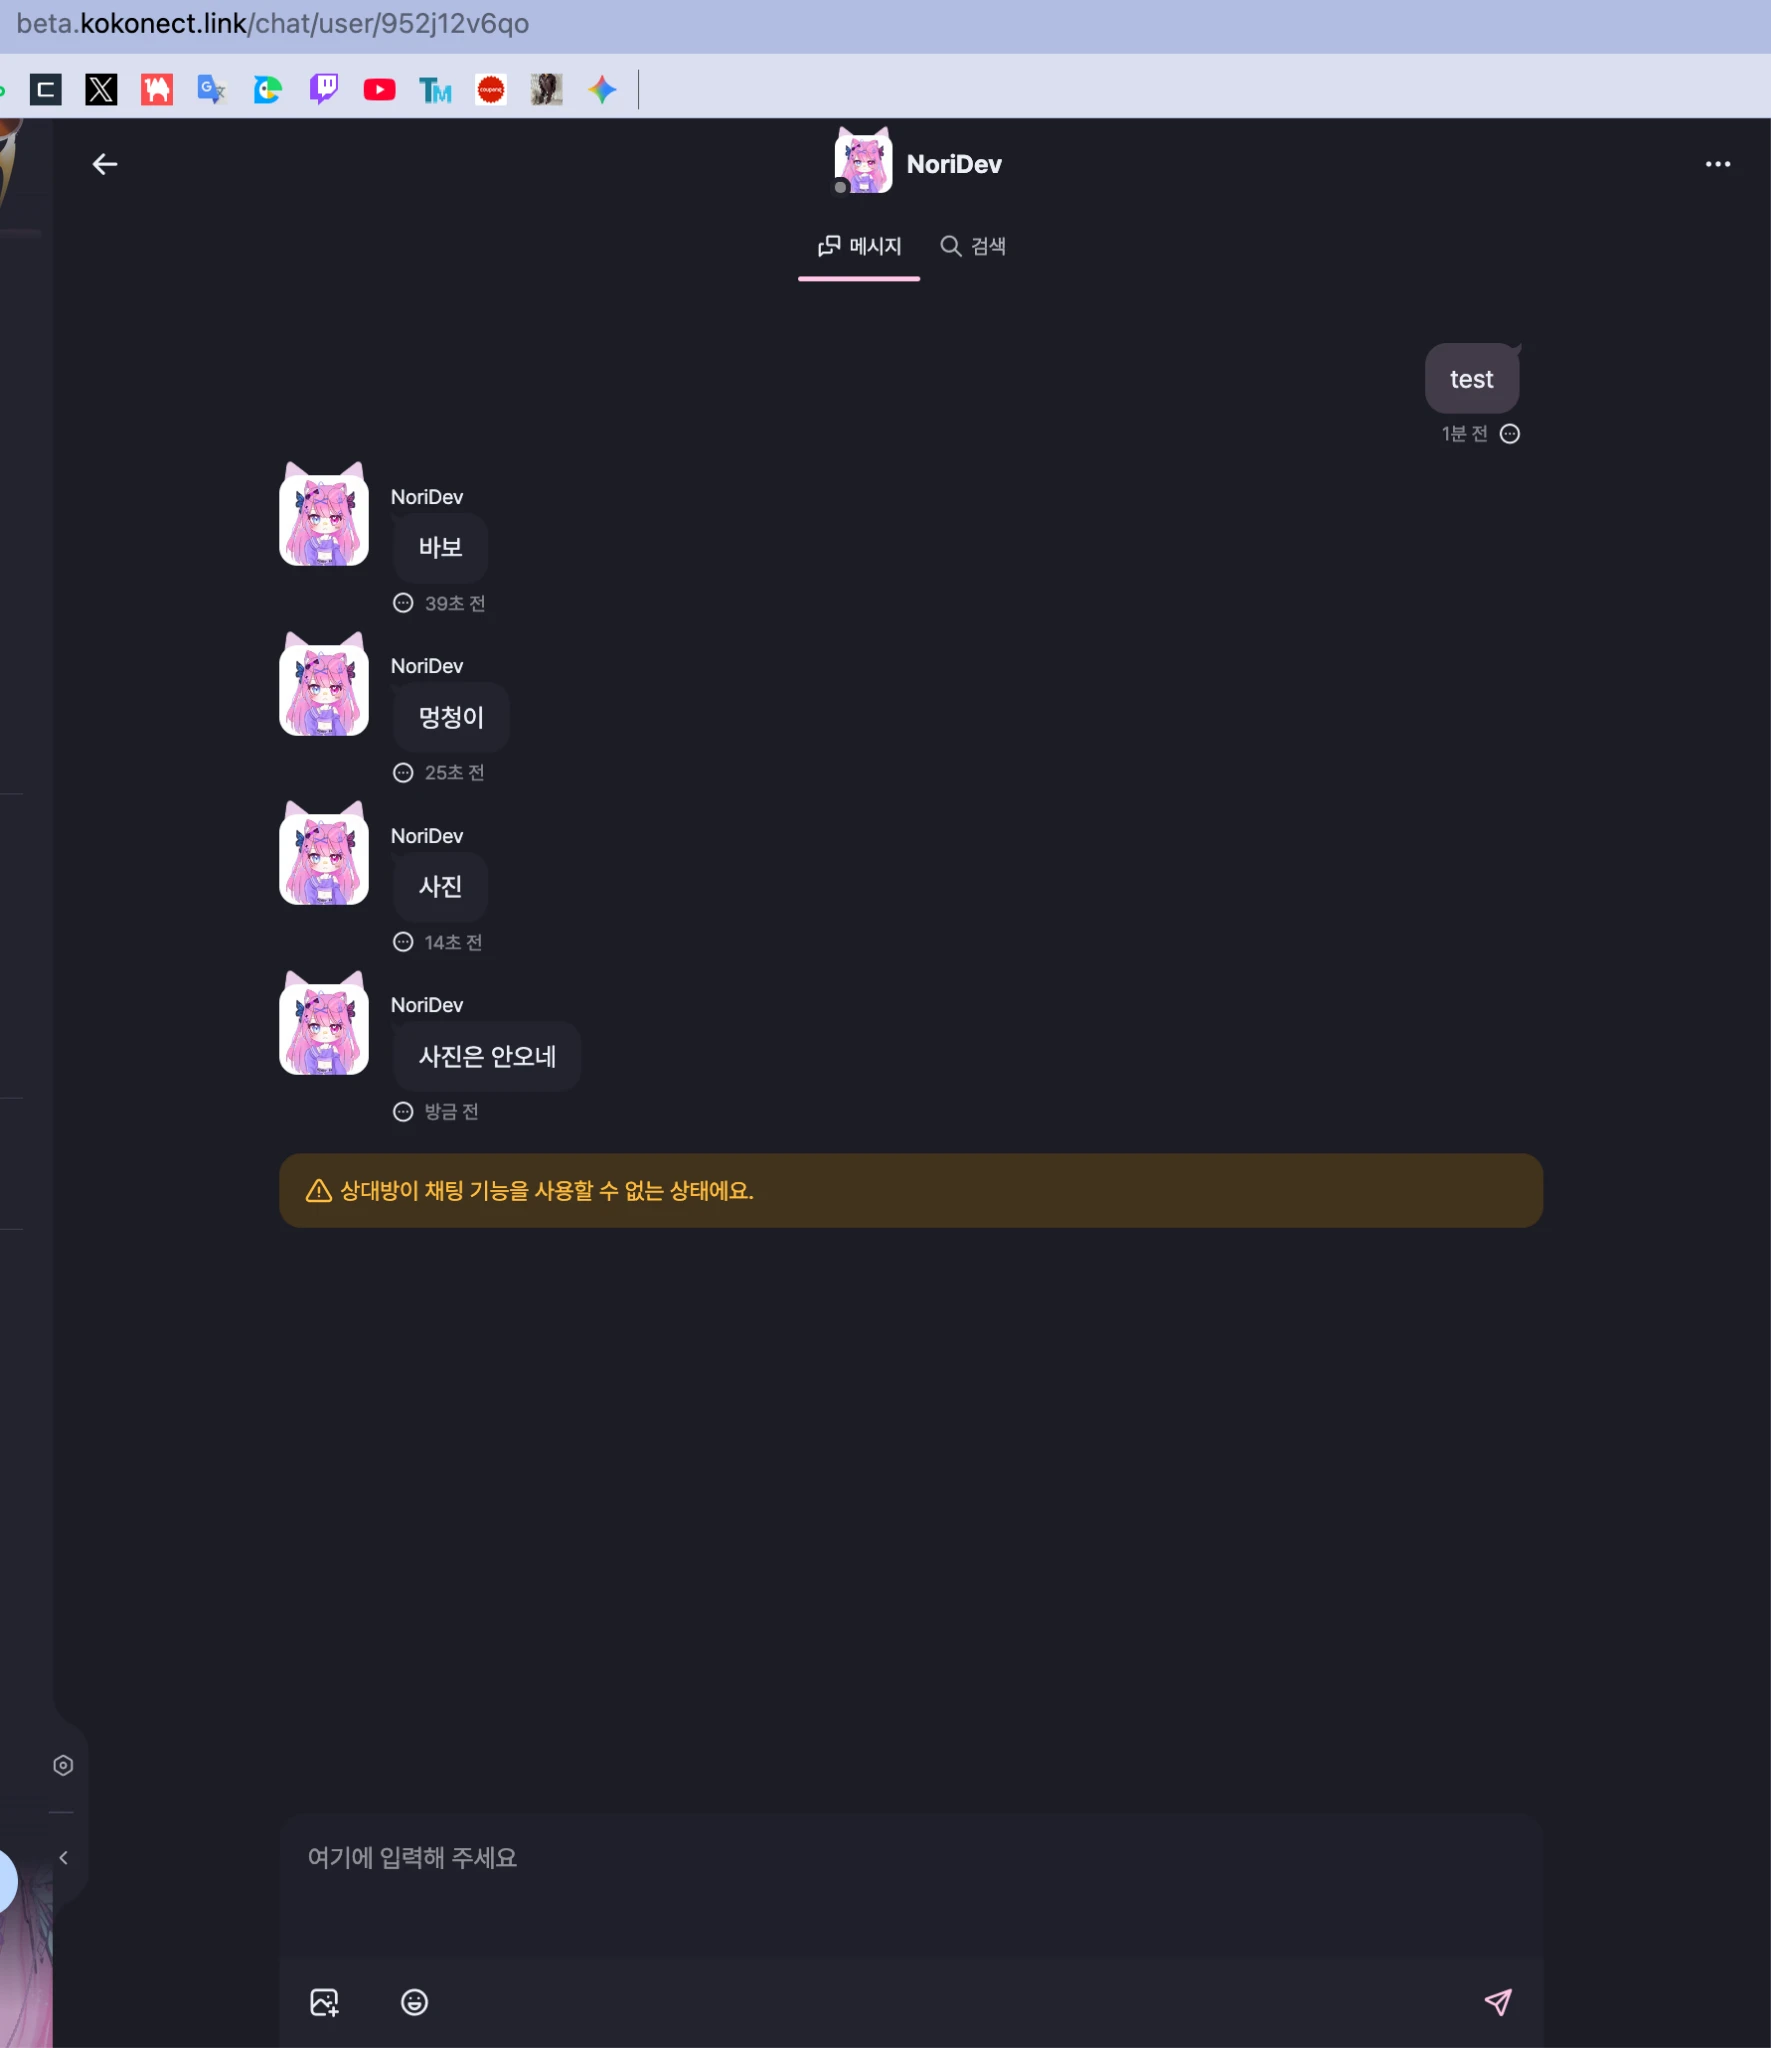Click the browser address bar URL

pos(273,23)
